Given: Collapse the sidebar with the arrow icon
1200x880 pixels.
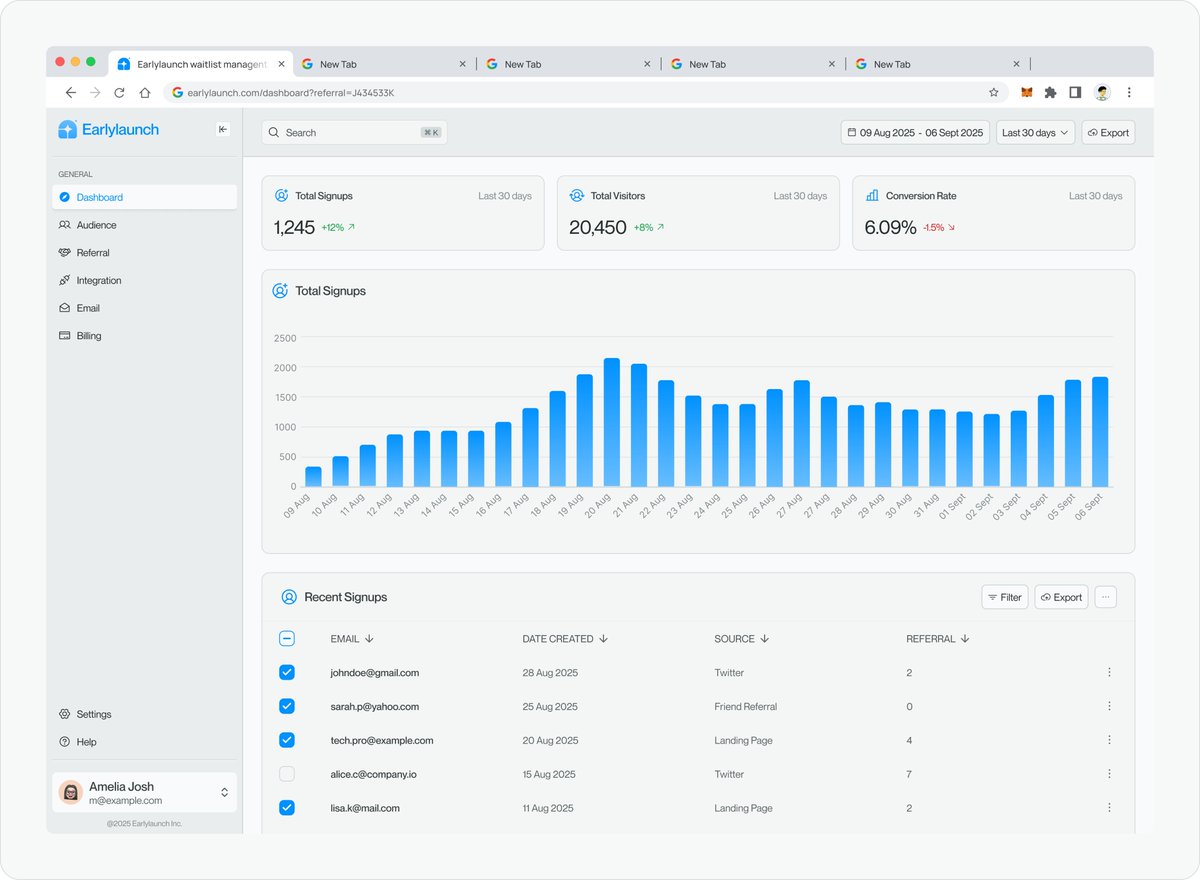Looking at the screenshot, I should tap(222, 128).
